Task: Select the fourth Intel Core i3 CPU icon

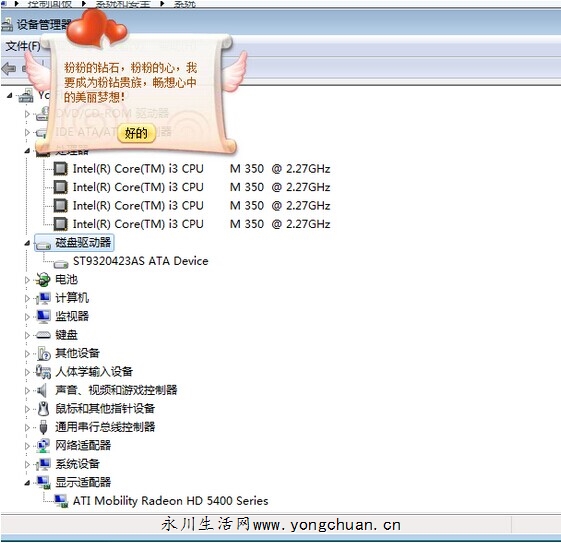Action: pyautogui.click(x=60, y=224)
